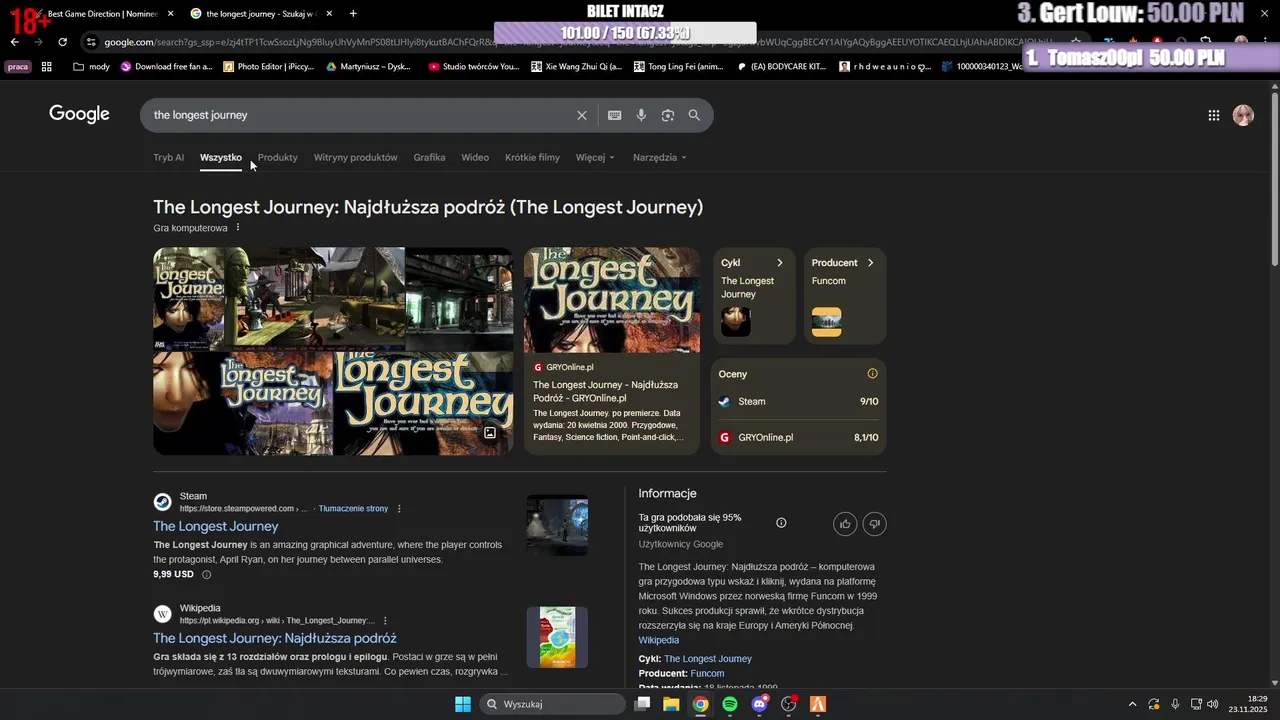Open OBS Studio from taskbar
The width and height of the screenshot is (1280, 720).
(789, 704)
